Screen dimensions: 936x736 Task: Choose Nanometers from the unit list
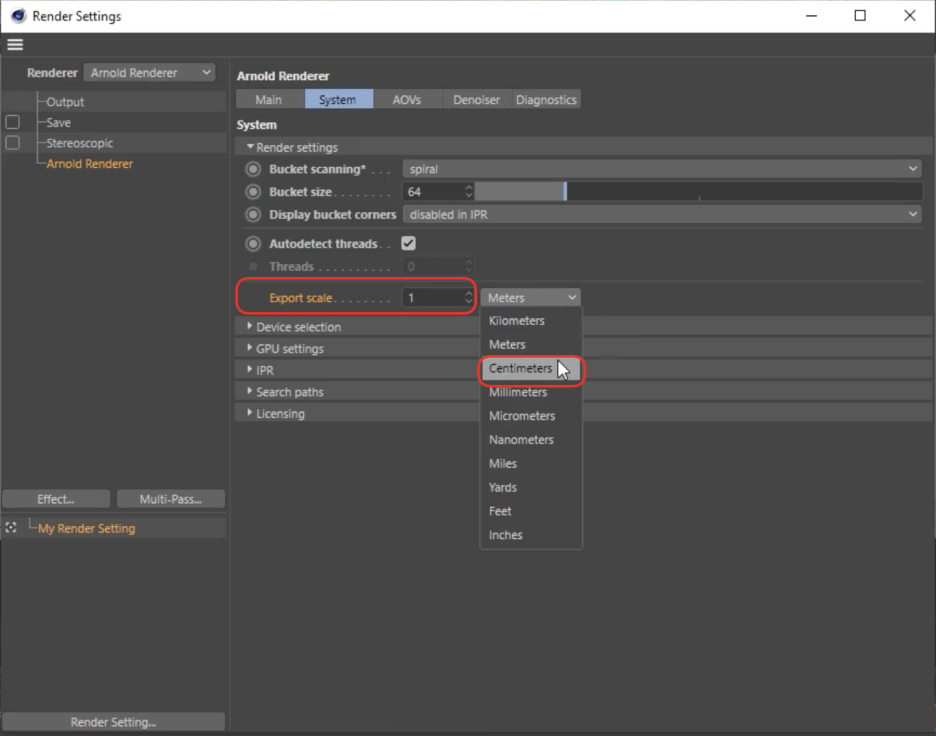pos(531,440)
